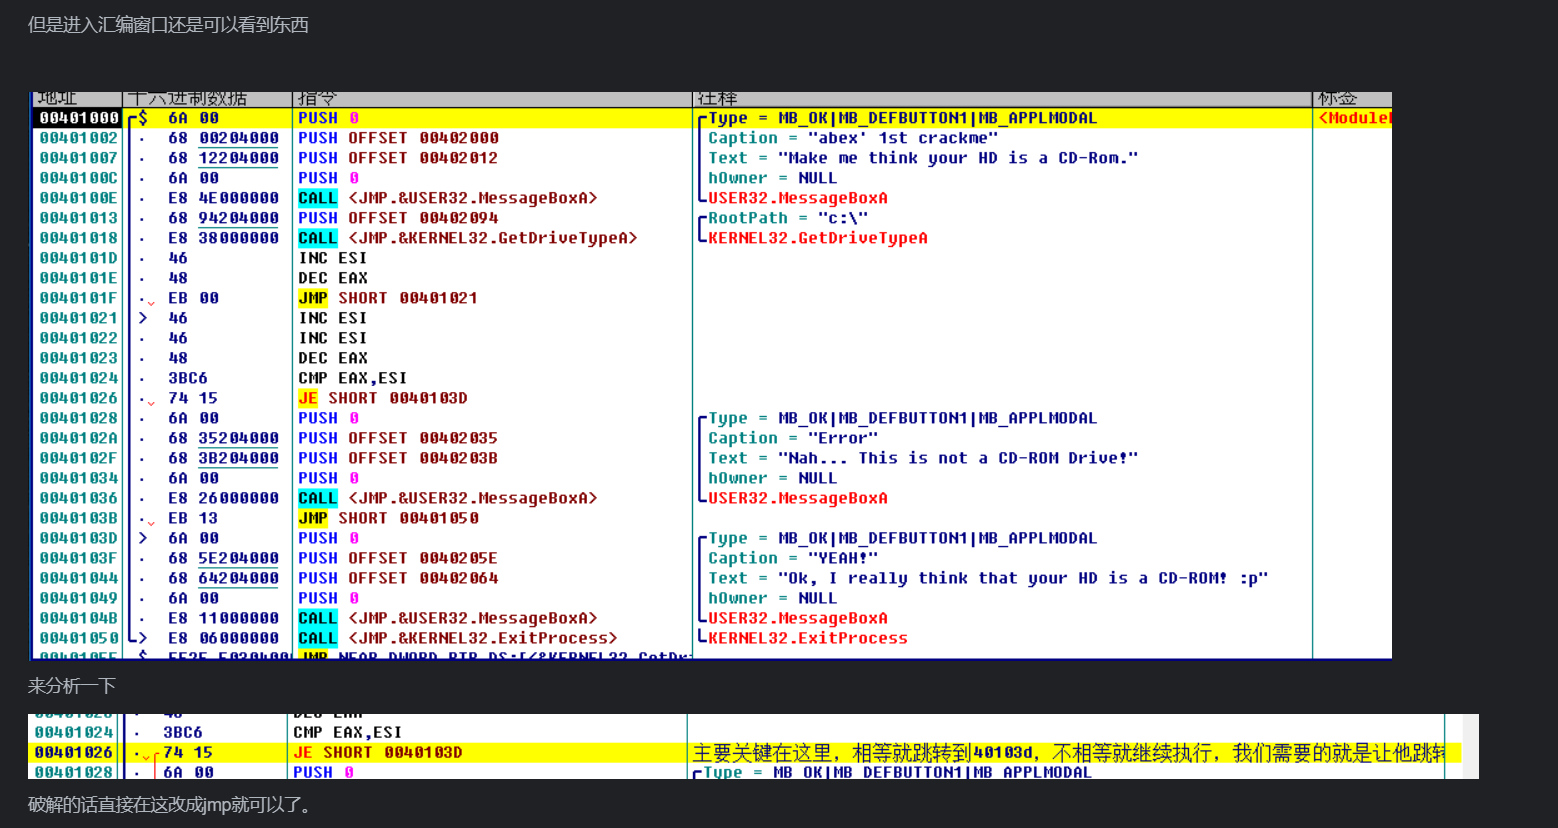Click the line 来分析一下
Image resolution: width=1558 pixels, height=828 pixels.
pos(72,686)
